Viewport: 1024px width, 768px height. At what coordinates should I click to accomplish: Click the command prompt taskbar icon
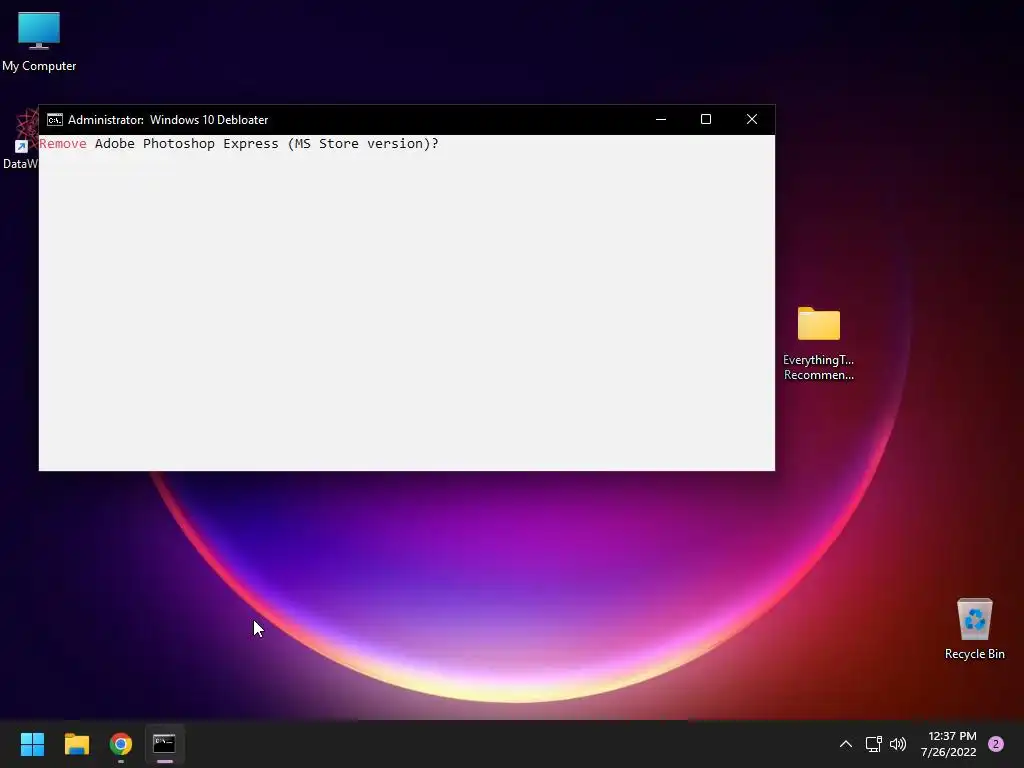(165, 744)
